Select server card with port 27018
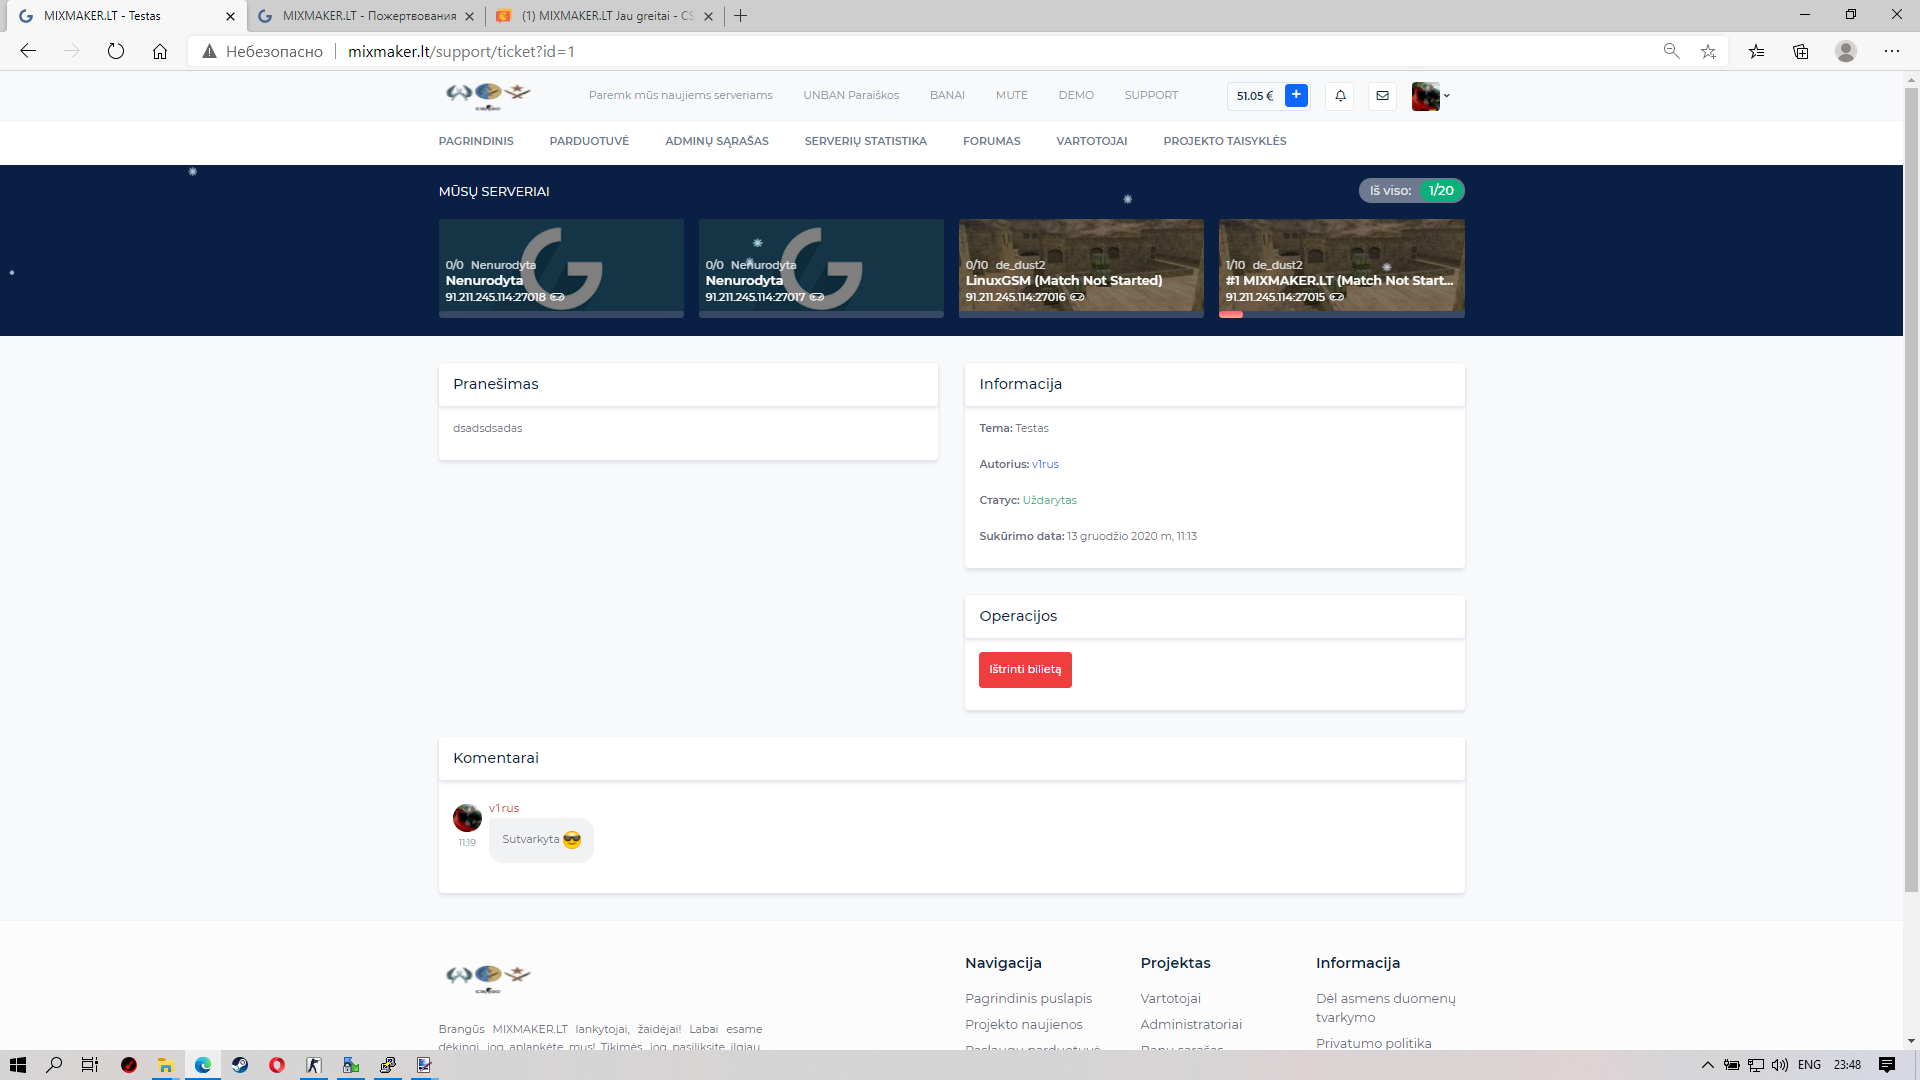The height and width of the screenshot is (1080, 1920). pyautogui.click(x=561, y=268)
